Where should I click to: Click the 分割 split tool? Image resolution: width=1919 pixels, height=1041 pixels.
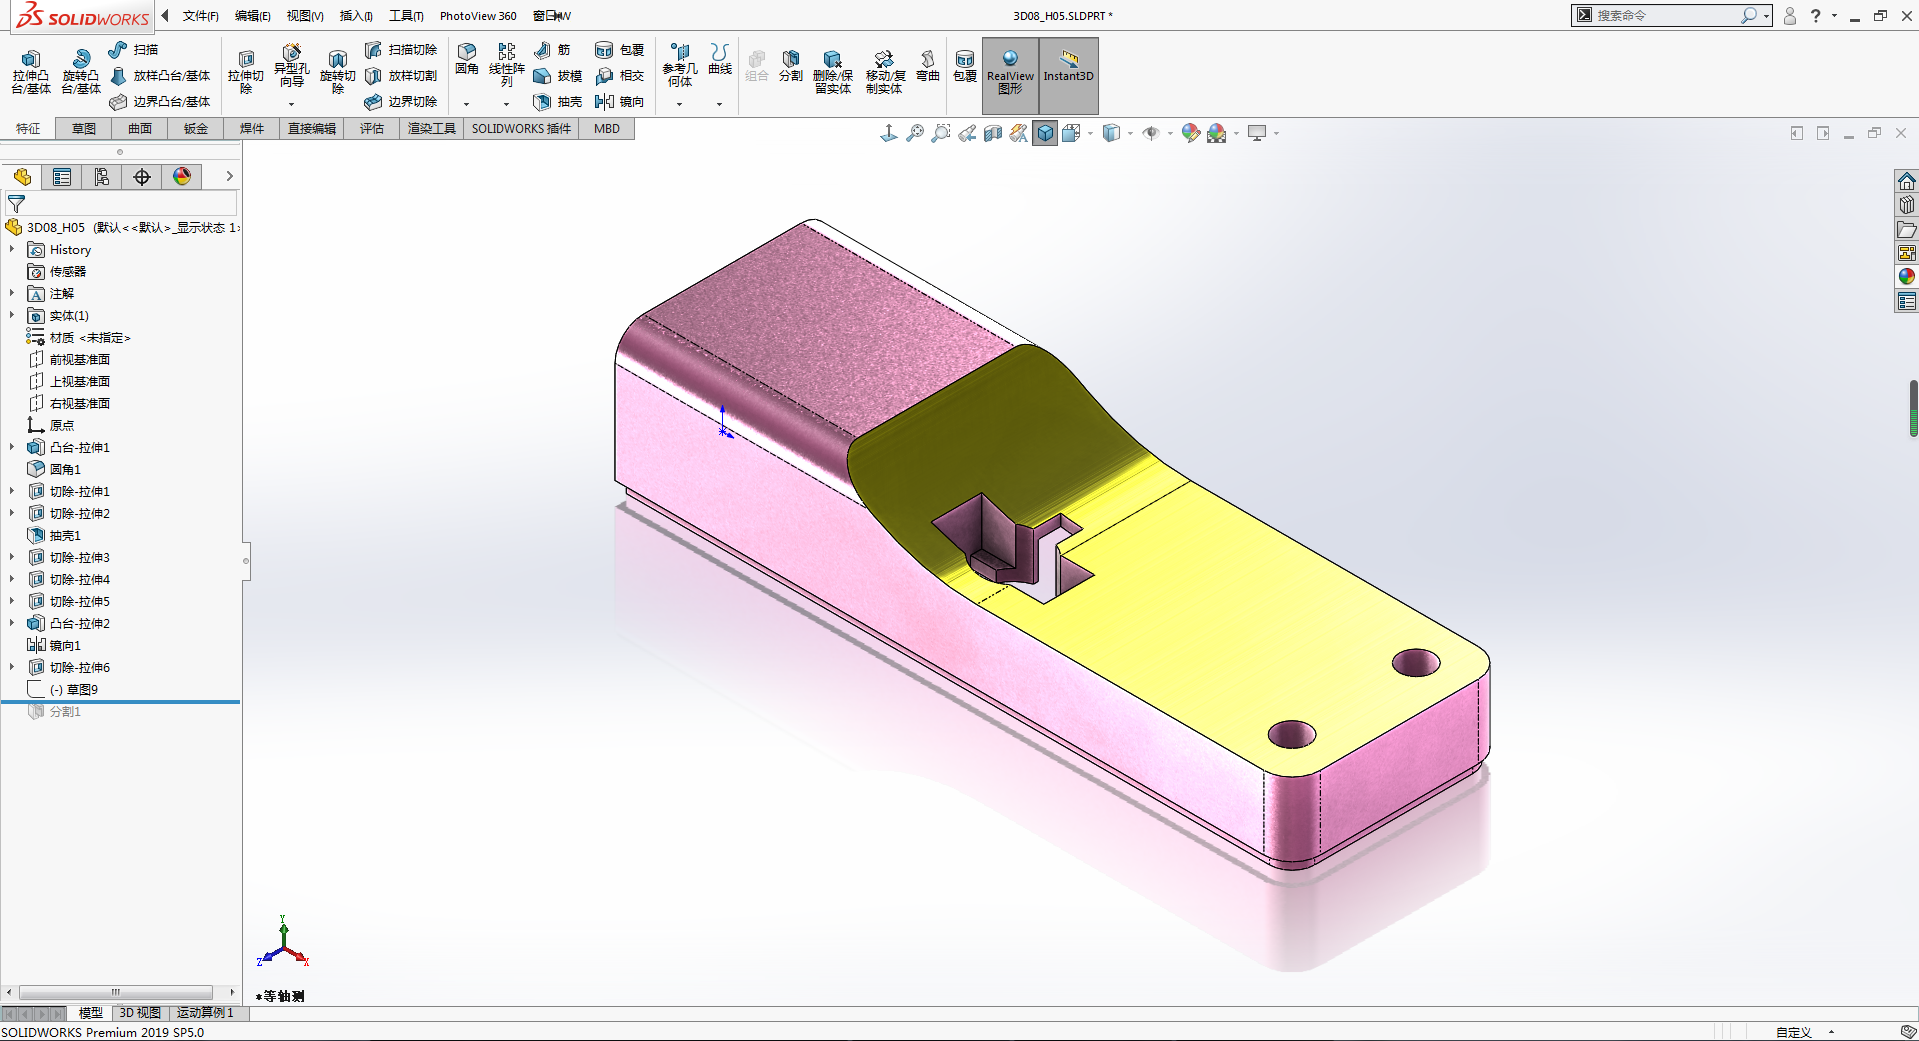pyautogui.click(x=791, y=65)
